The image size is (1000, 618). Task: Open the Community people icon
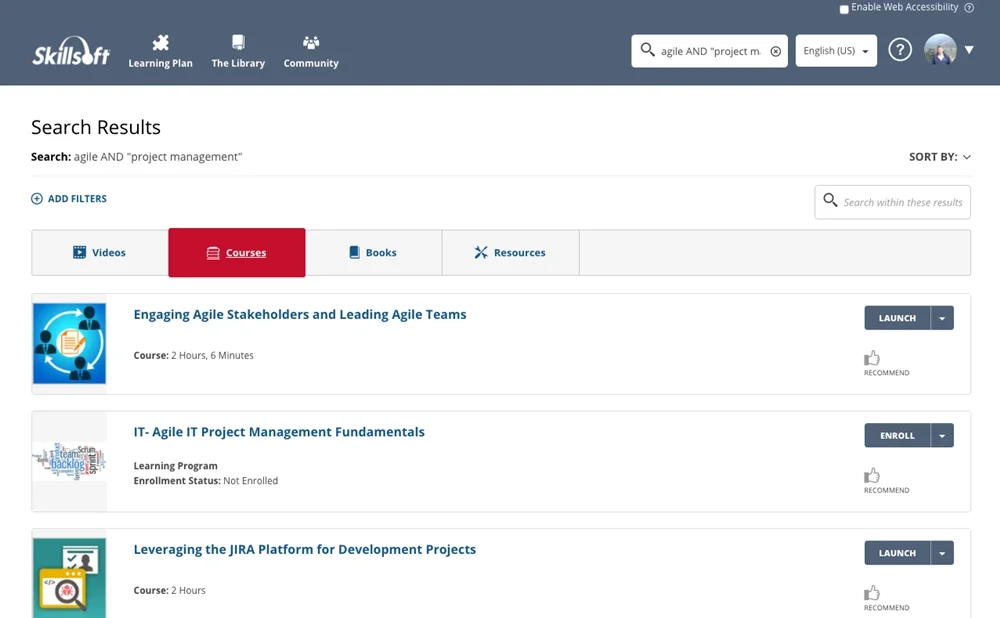[311, 43]
